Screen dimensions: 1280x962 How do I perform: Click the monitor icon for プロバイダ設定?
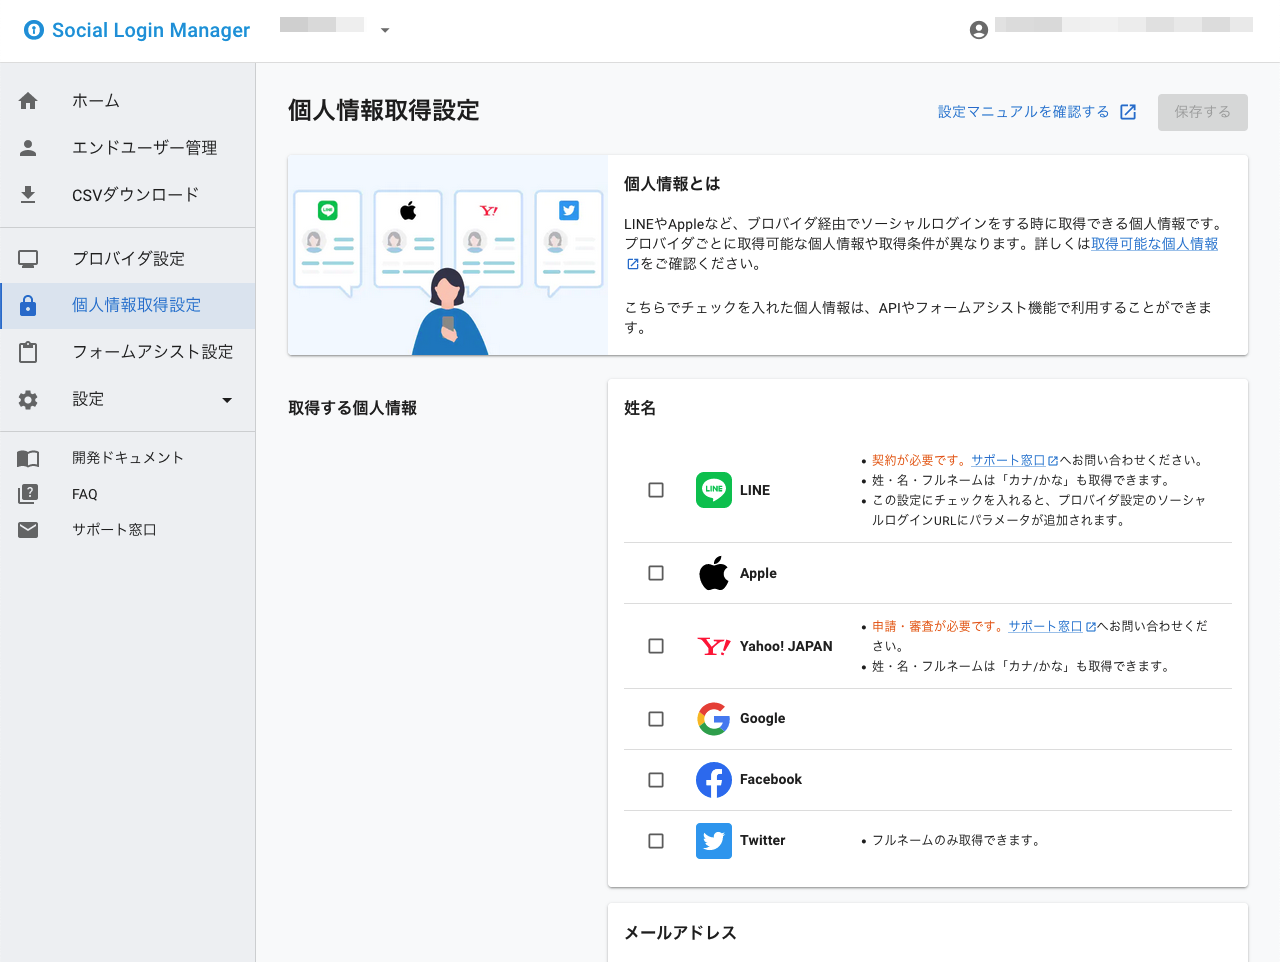28,259
